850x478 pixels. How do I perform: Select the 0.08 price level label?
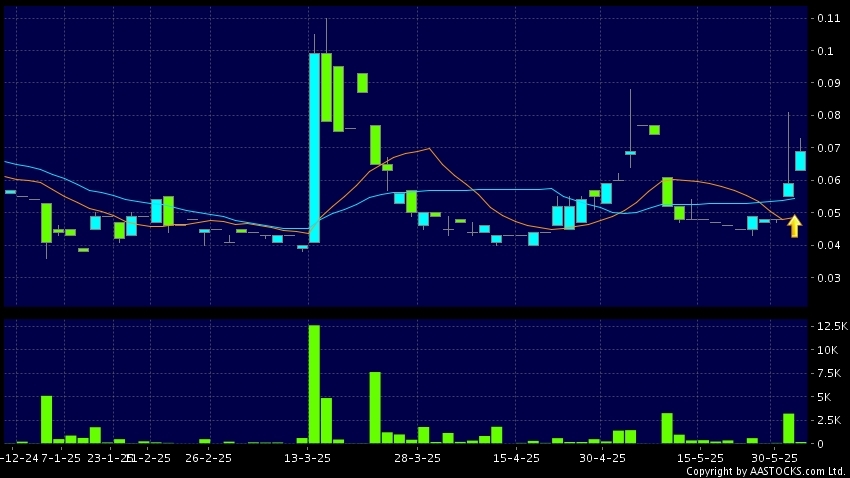pos(828,115)
